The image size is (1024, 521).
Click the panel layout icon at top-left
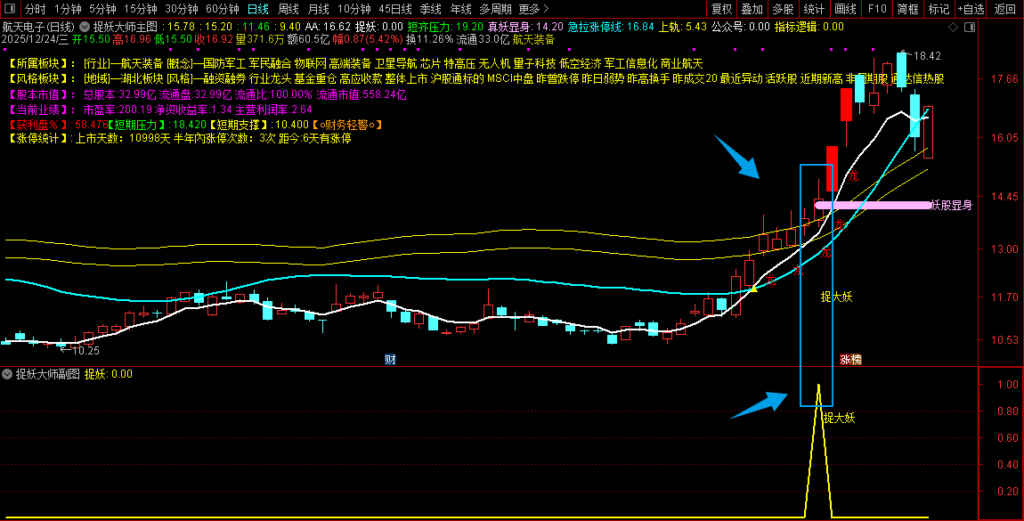[x=11, y=9]
